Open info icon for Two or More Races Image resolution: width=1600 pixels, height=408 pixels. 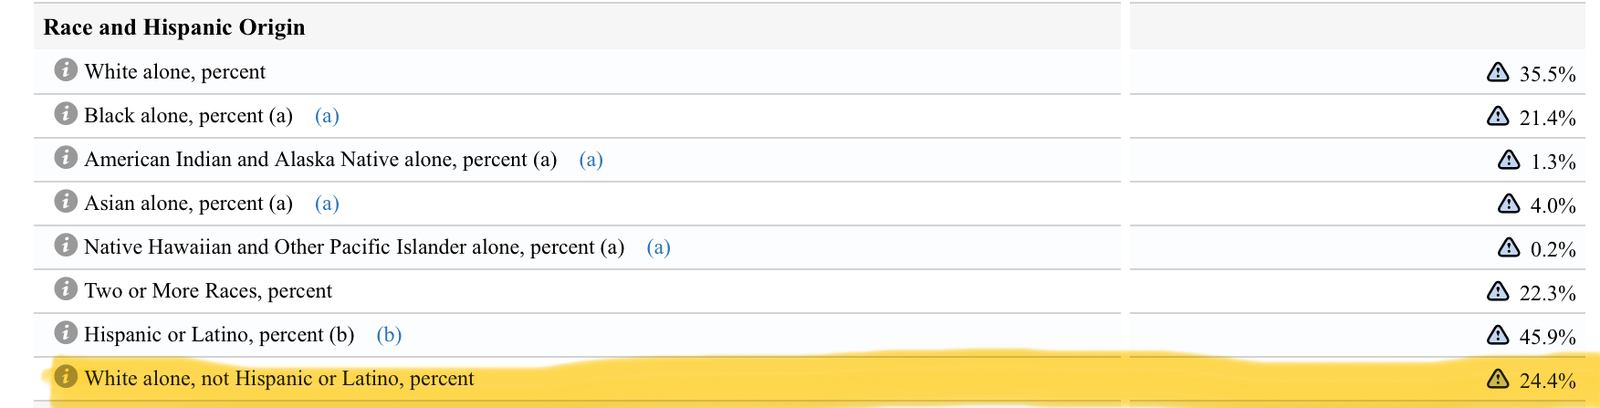pos(66,289)
